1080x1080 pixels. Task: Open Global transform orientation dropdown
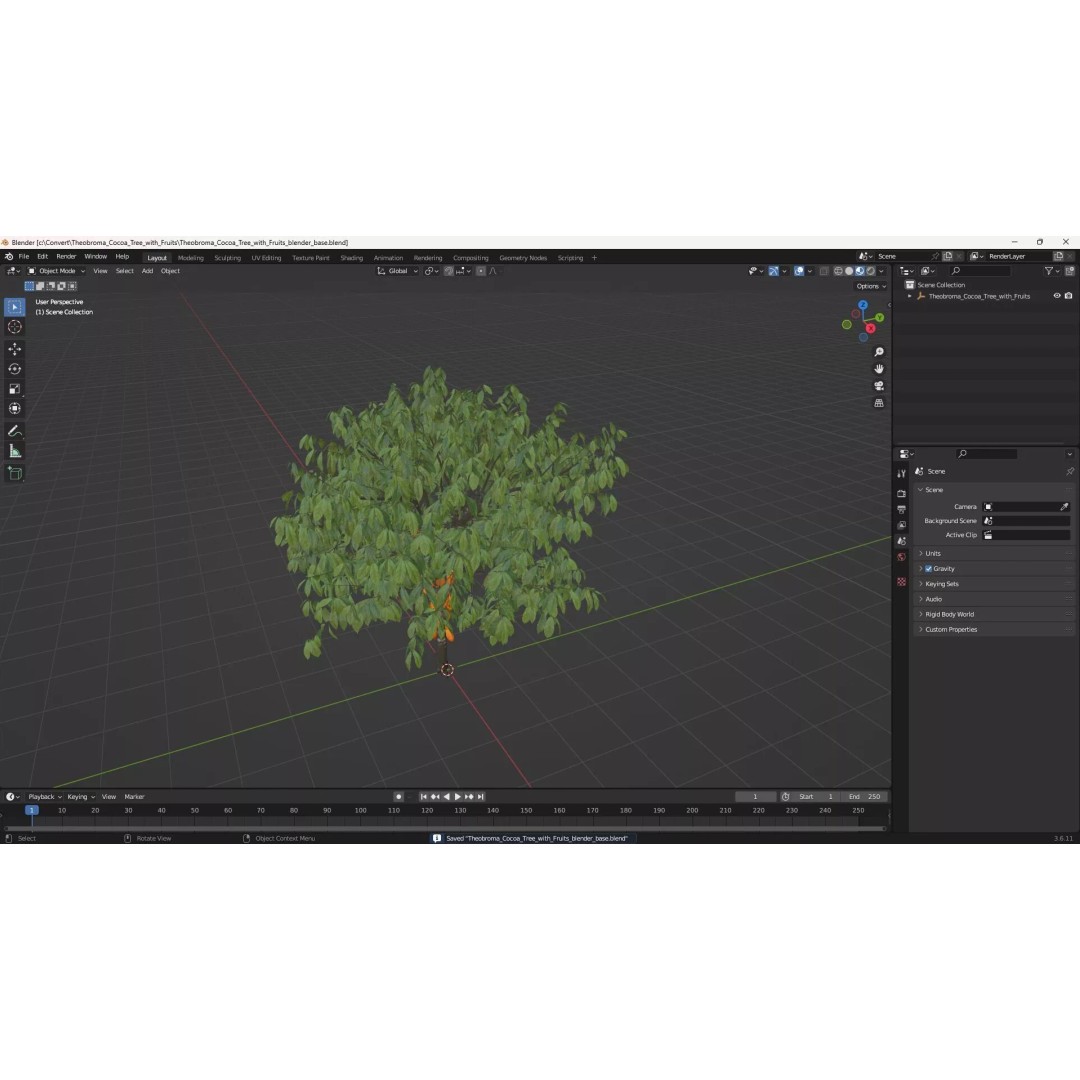point(397,271)
